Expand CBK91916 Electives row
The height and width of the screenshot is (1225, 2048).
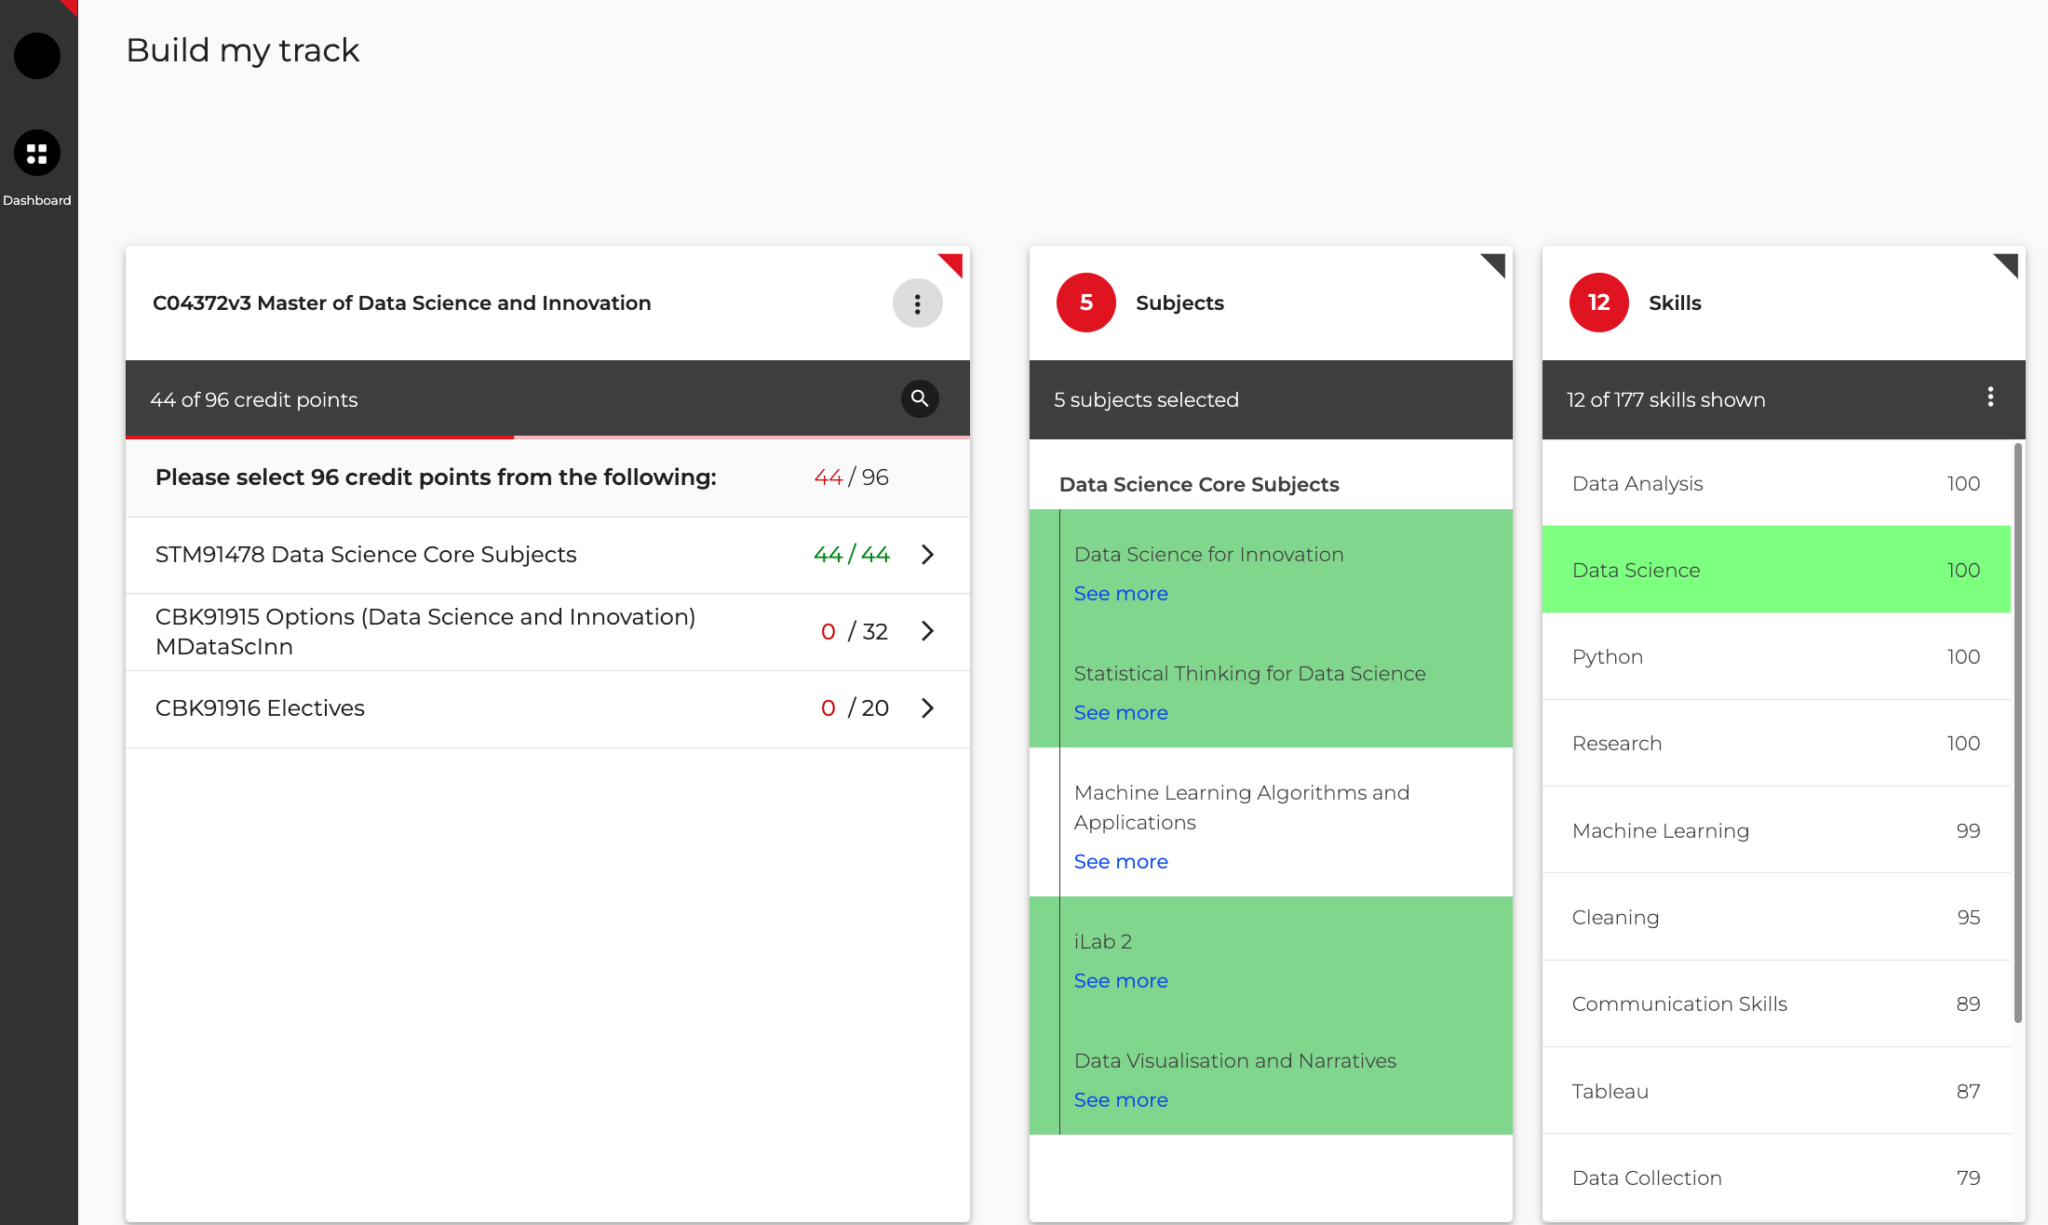927,708
